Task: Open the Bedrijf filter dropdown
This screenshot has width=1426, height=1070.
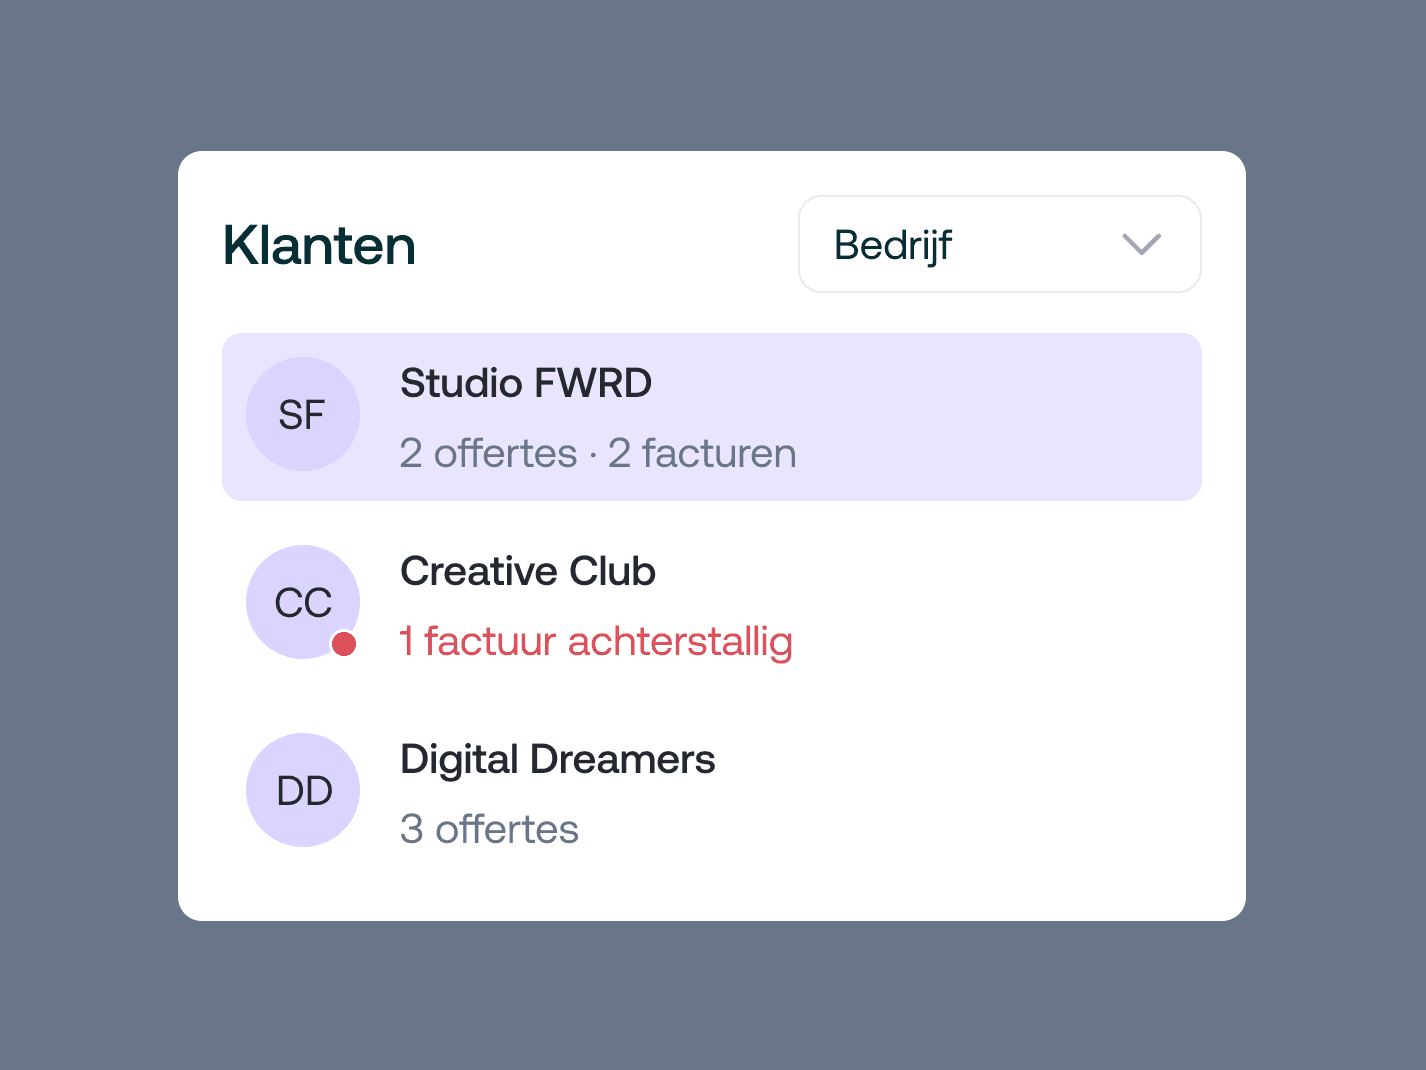Action: (x=1000, y=244)
